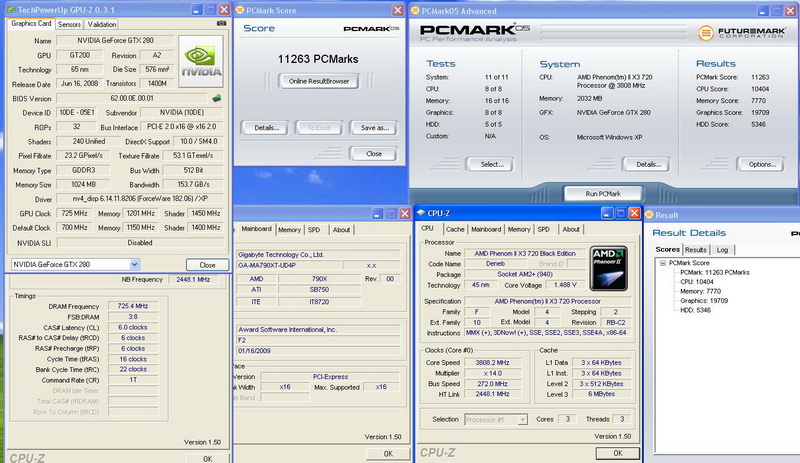The image size is (800, 463).
Task: Open SPD tab in CPU-Z processor window
Action: [544, 230]
